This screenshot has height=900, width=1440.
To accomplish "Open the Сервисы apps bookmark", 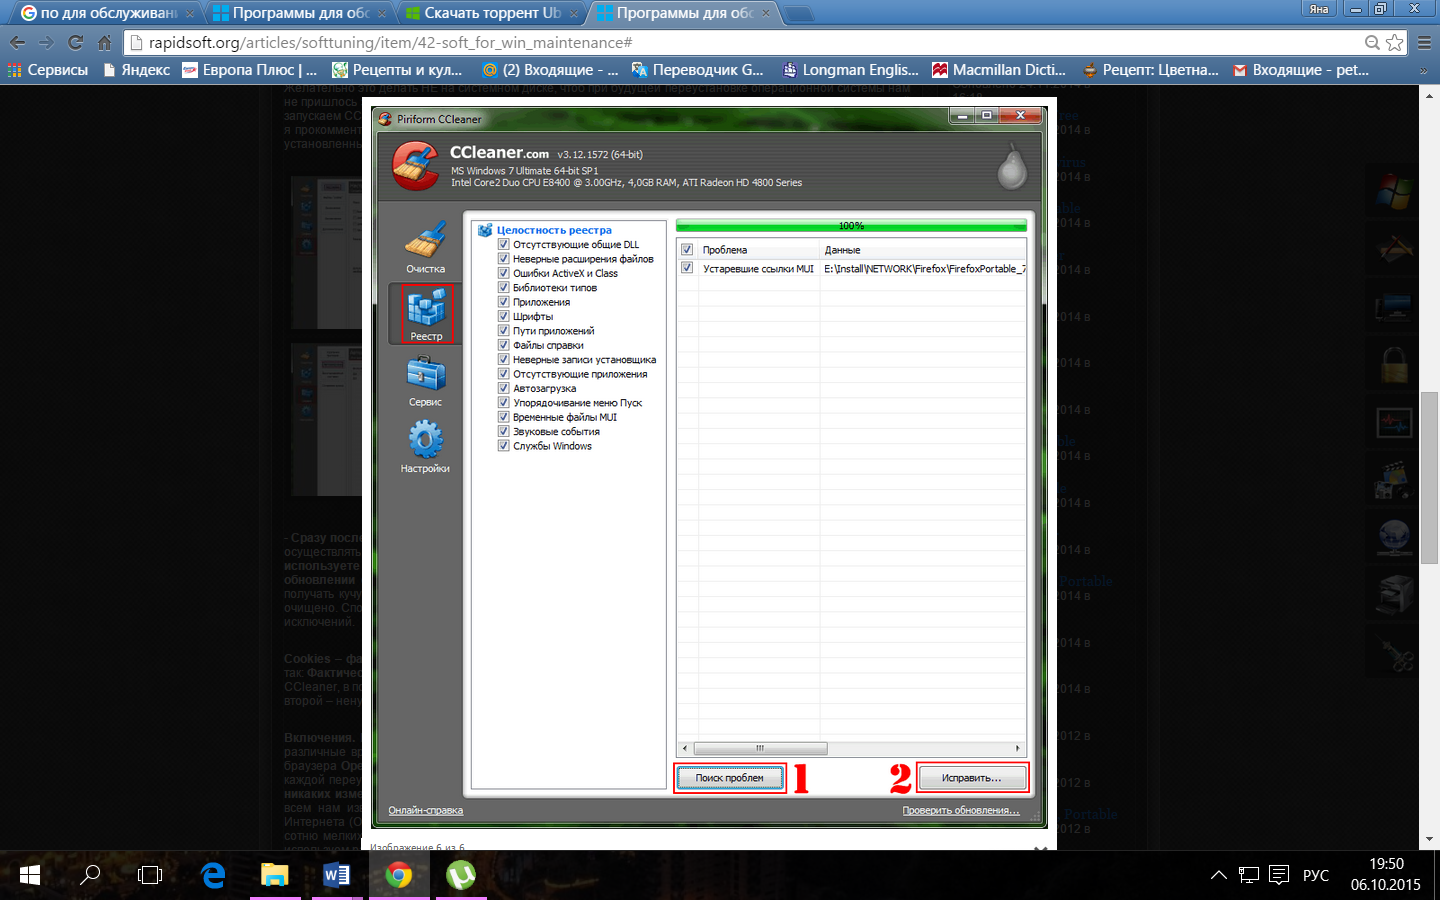I will tap(48, 70).
